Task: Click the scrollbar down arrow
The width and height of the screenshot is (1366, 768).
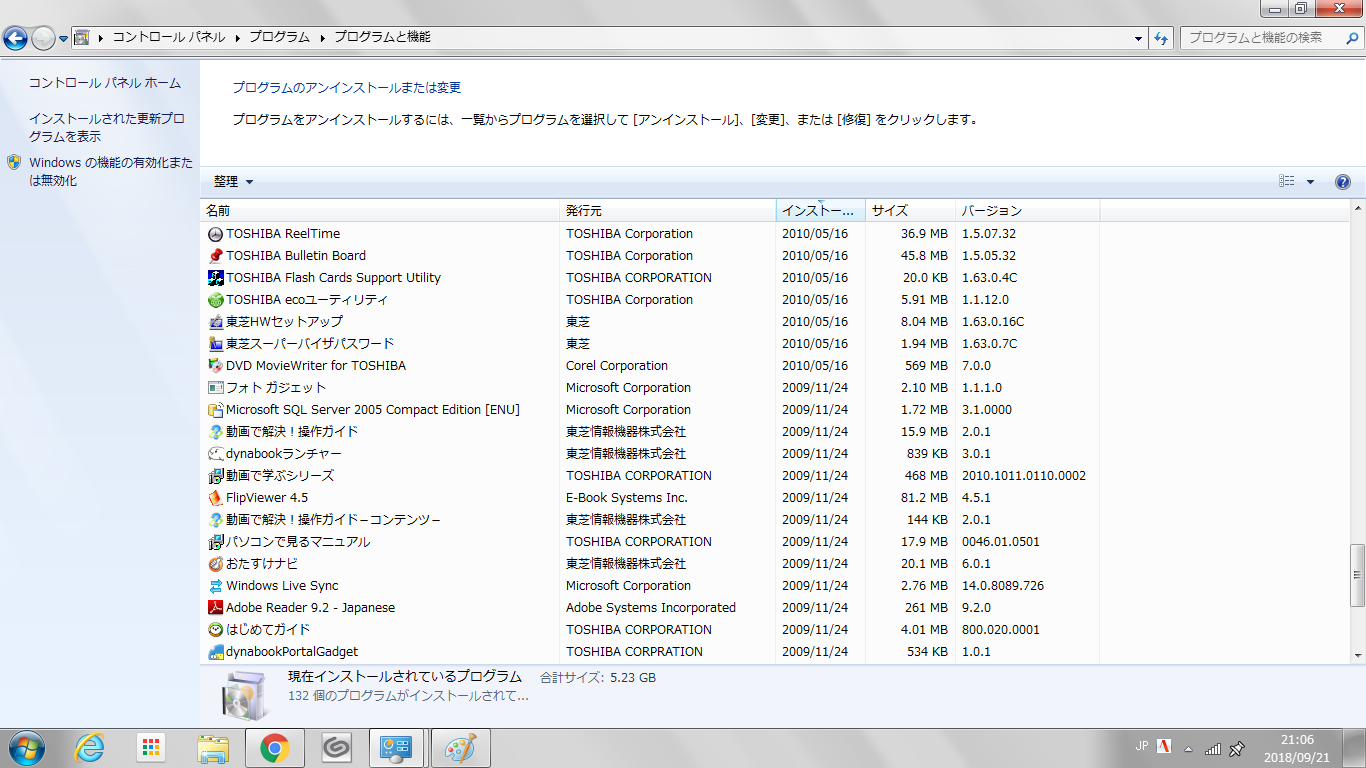Action: click(1357, 654)
